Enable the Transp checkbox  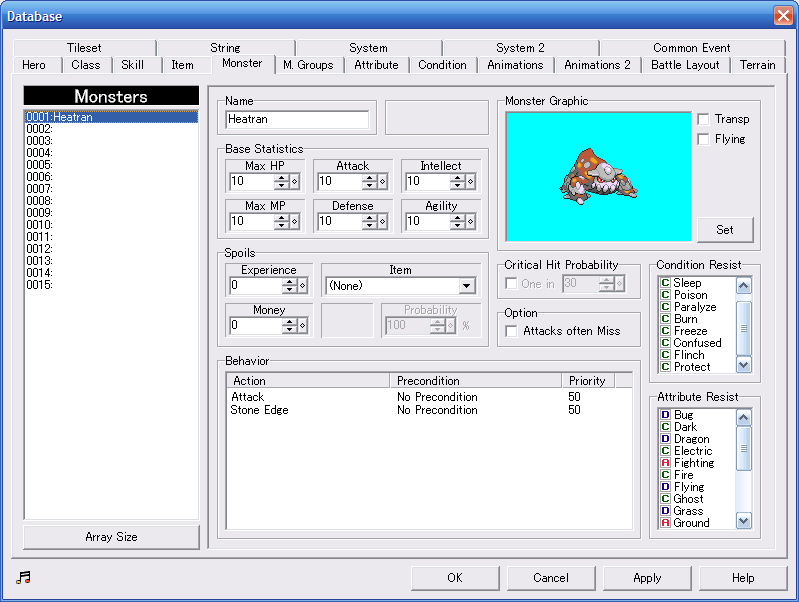(x=704, y=119)
